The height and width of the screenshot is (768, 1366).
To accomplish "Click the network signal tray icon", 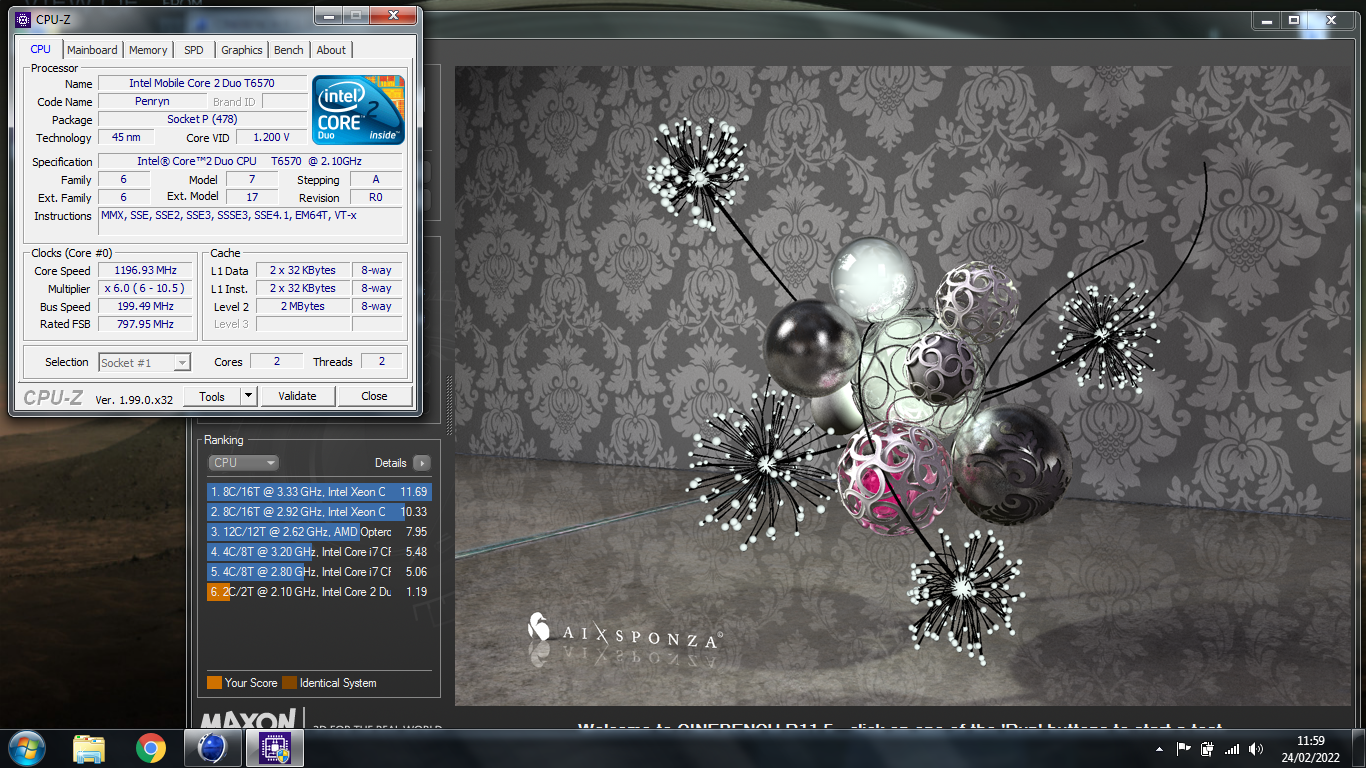I will coord(1232,749).
